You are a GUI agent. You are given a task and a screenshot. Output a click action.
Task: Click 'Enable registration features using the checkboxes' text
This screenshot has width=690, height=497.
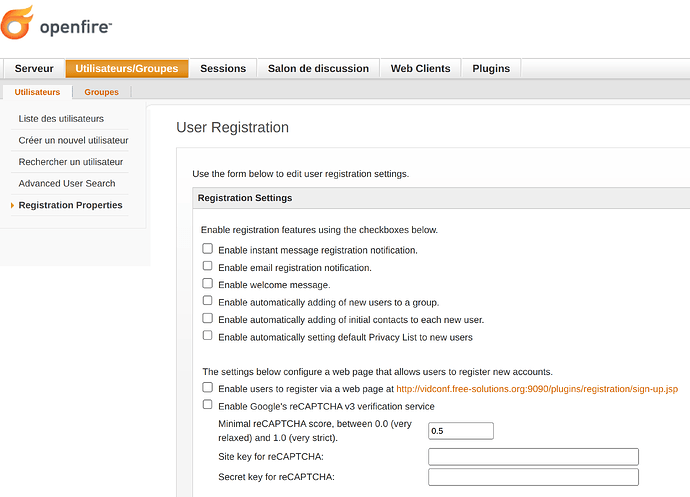click(319, 230)
